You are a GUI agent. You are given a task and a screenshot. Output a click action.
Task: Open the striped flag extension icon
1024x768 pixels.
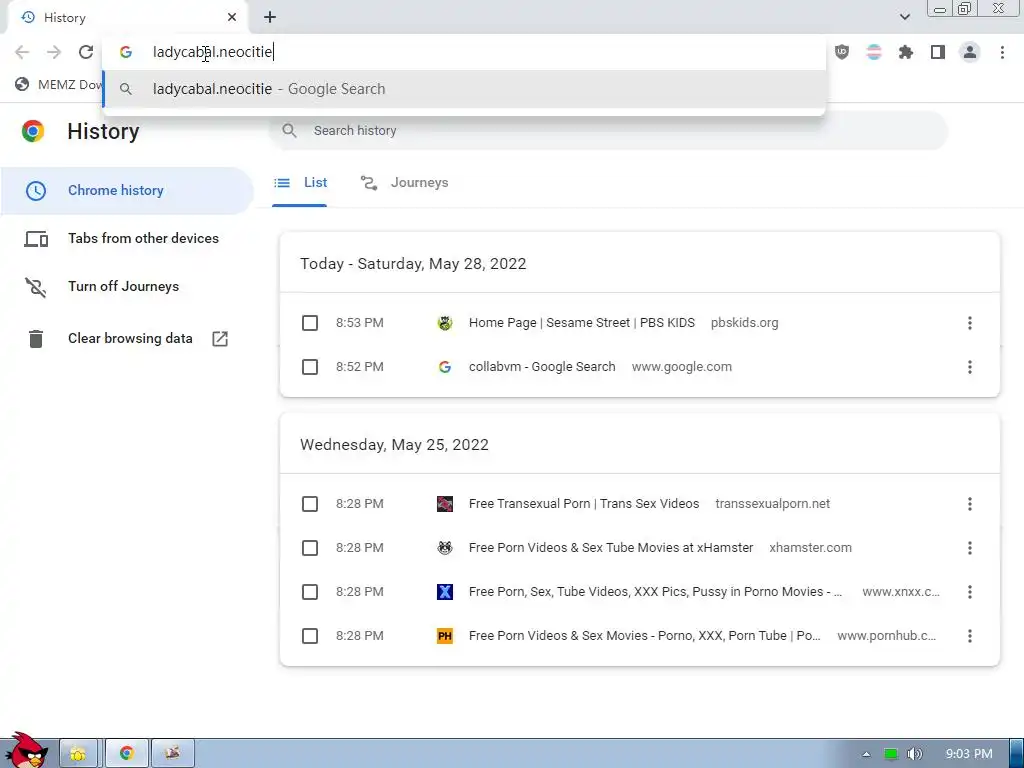[x=874, y=52]
